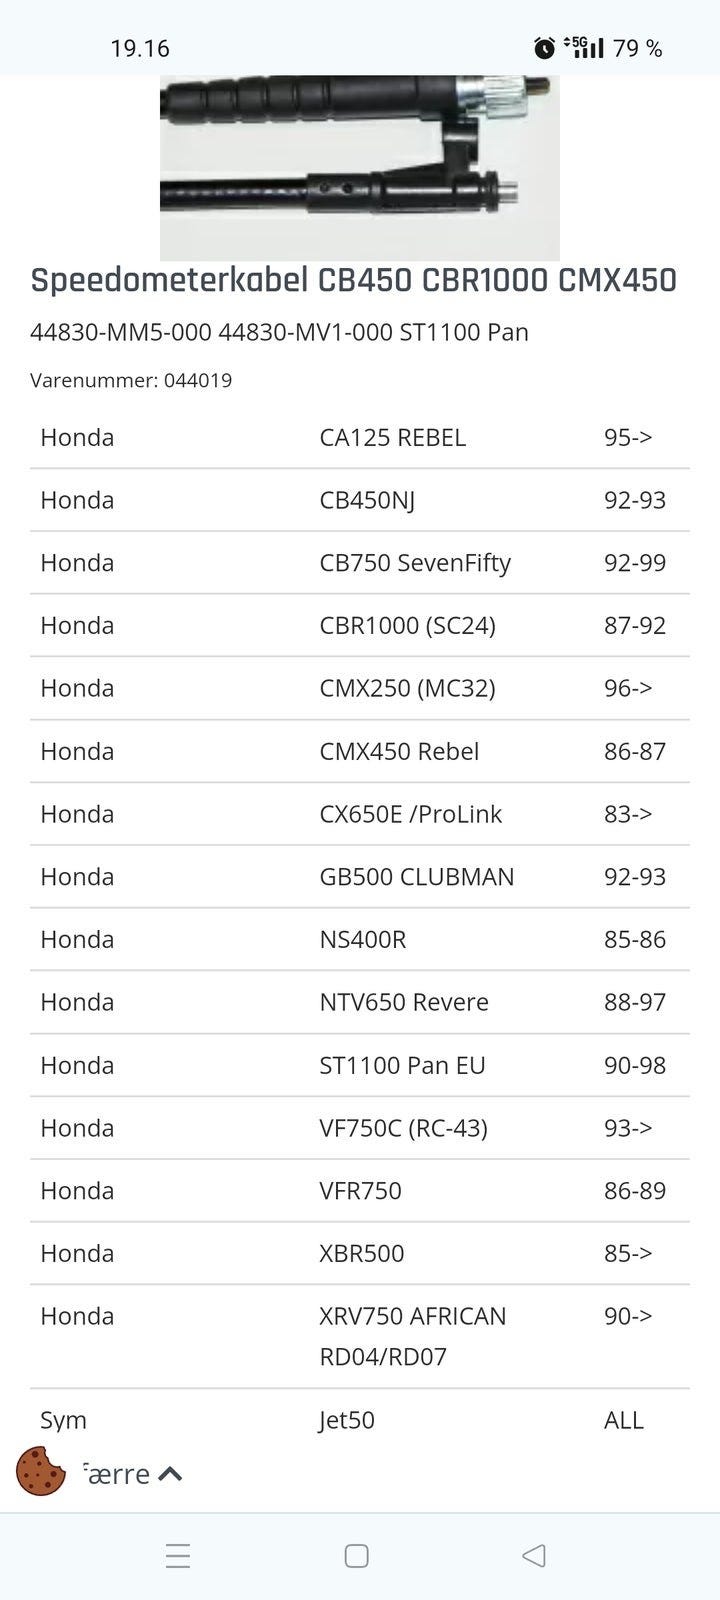Tap the Speedometerkabel CB450 product title
Screen dimensions: 720x1600
click(353, 280)
